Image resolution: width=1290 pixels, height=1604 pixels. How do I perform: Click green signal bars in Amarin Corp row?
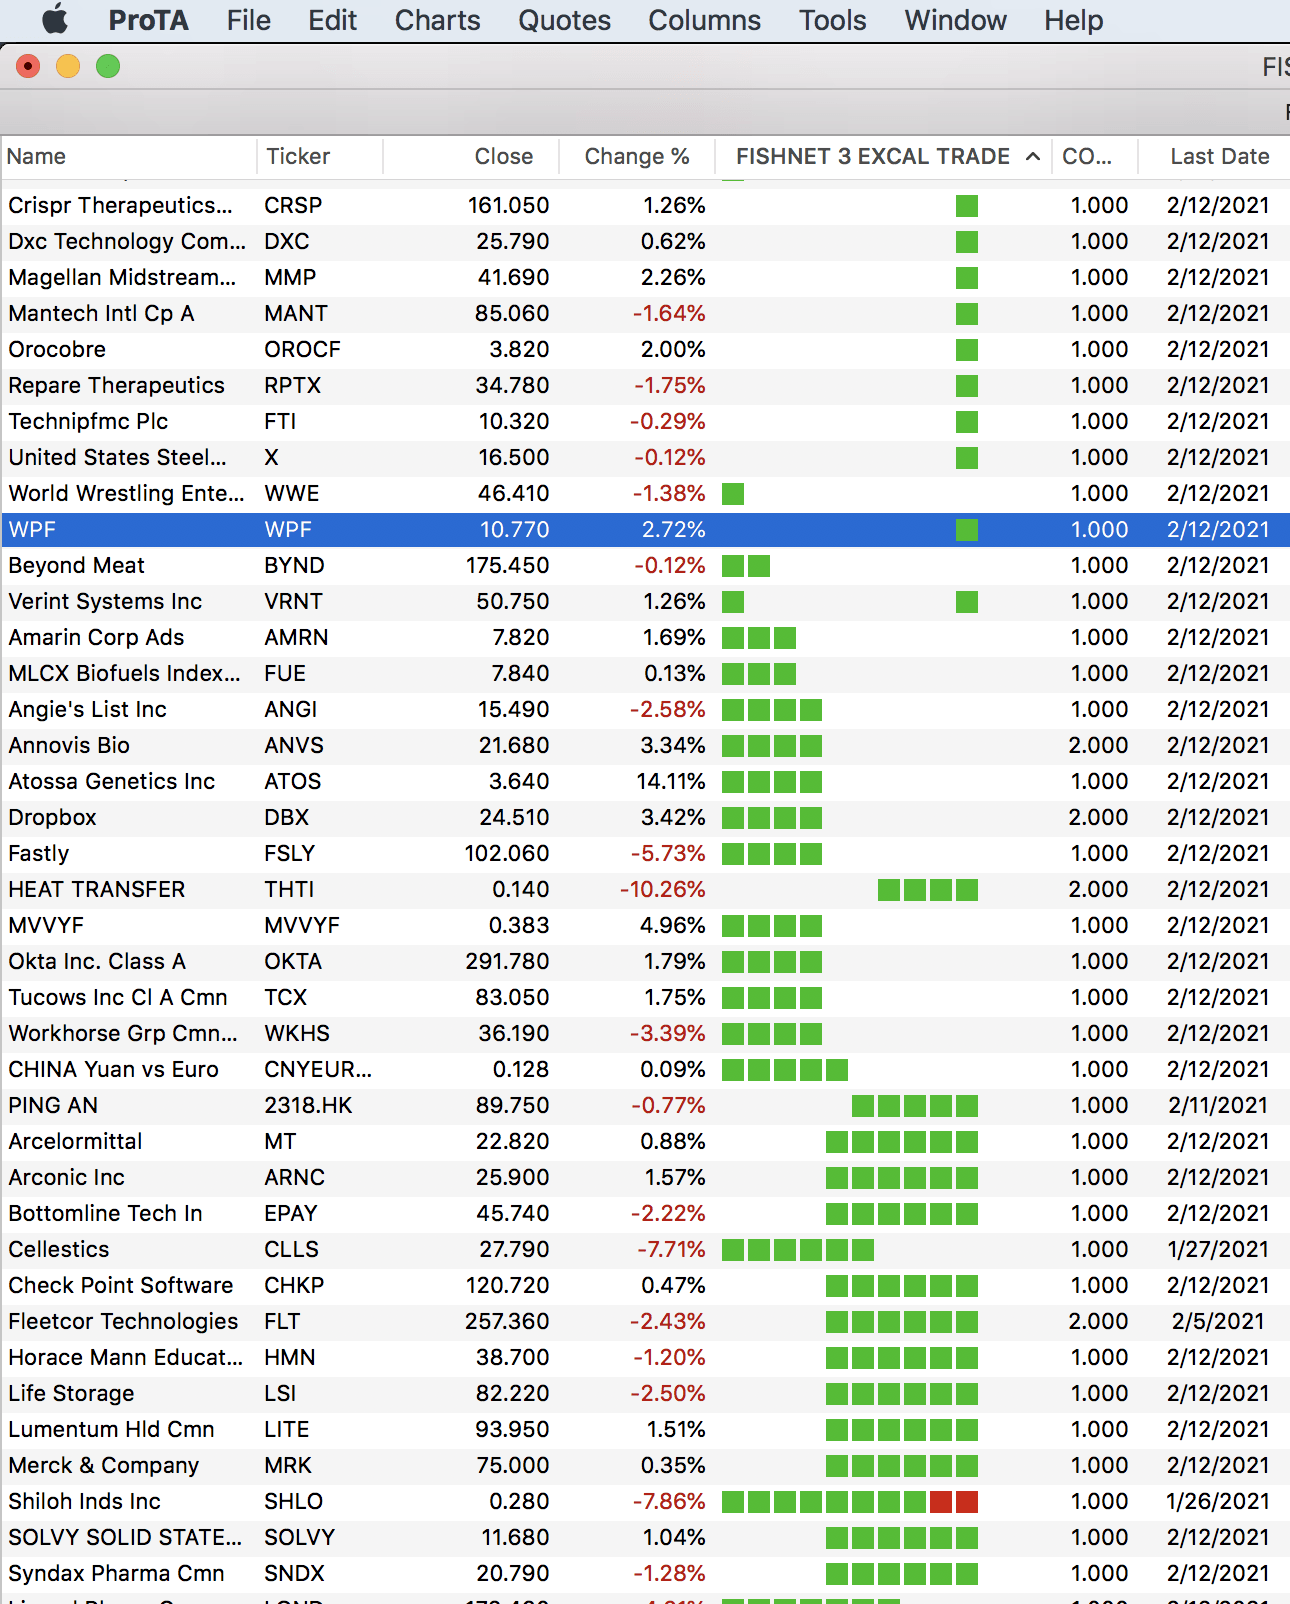(759, 638)
